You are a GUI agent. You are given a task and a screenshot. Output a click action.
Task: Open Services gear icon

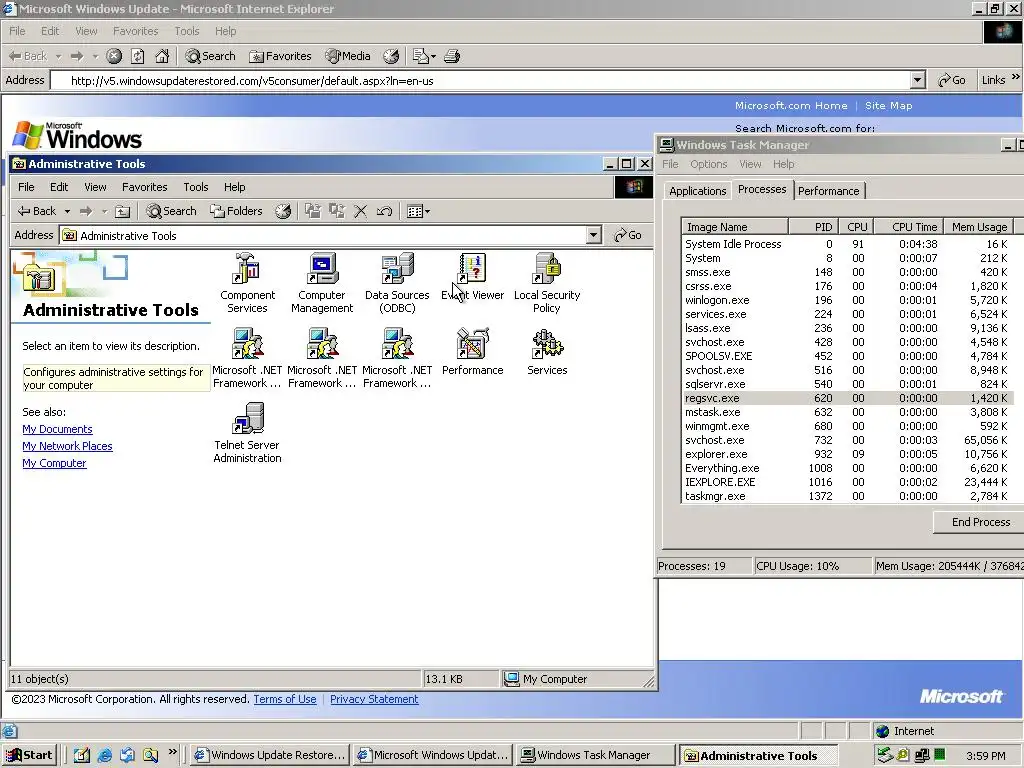[x=547, y=343]
